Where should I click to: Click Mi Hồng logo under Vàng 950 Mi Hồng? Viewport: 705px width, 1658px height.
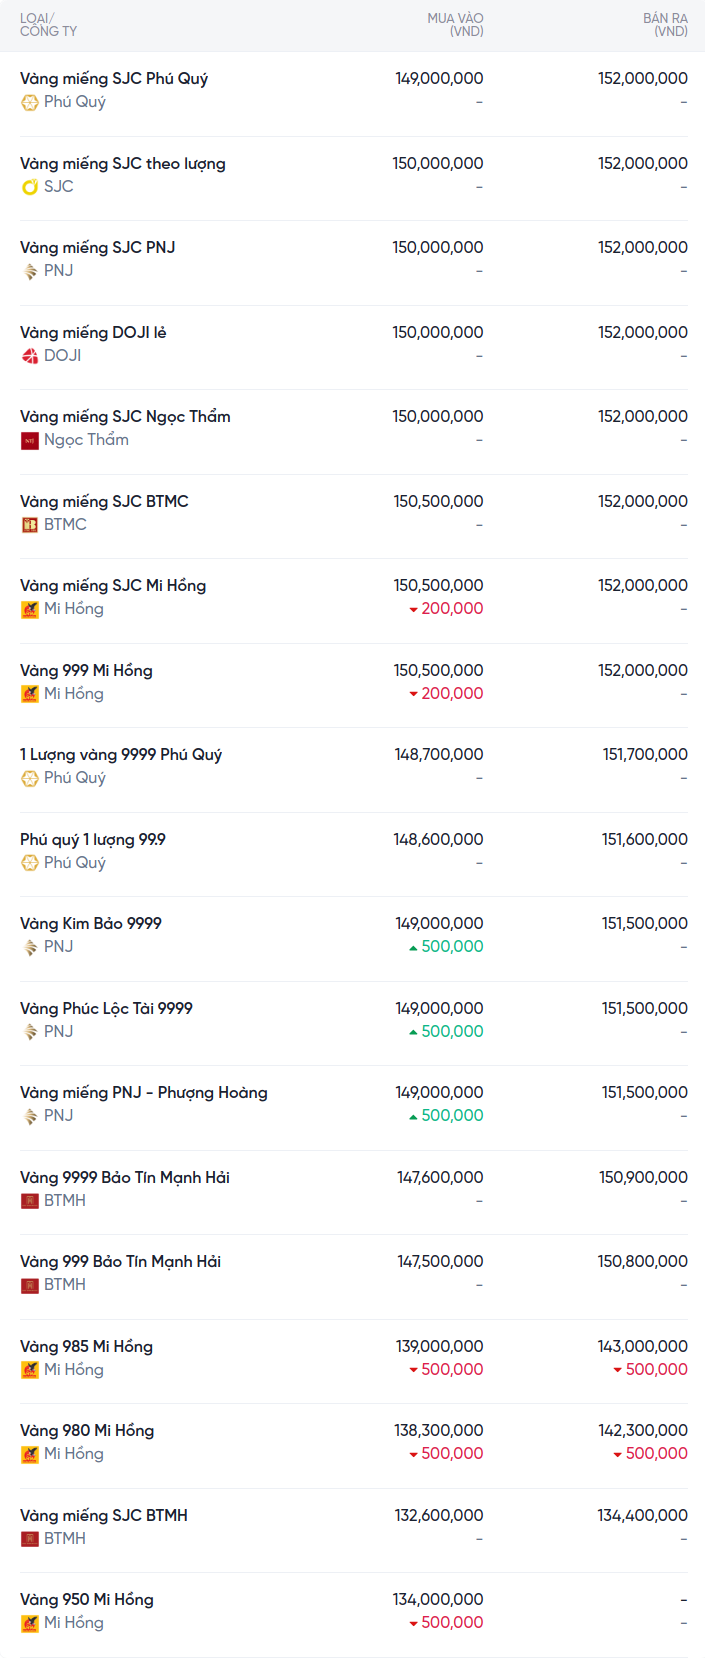(30, 1623)
